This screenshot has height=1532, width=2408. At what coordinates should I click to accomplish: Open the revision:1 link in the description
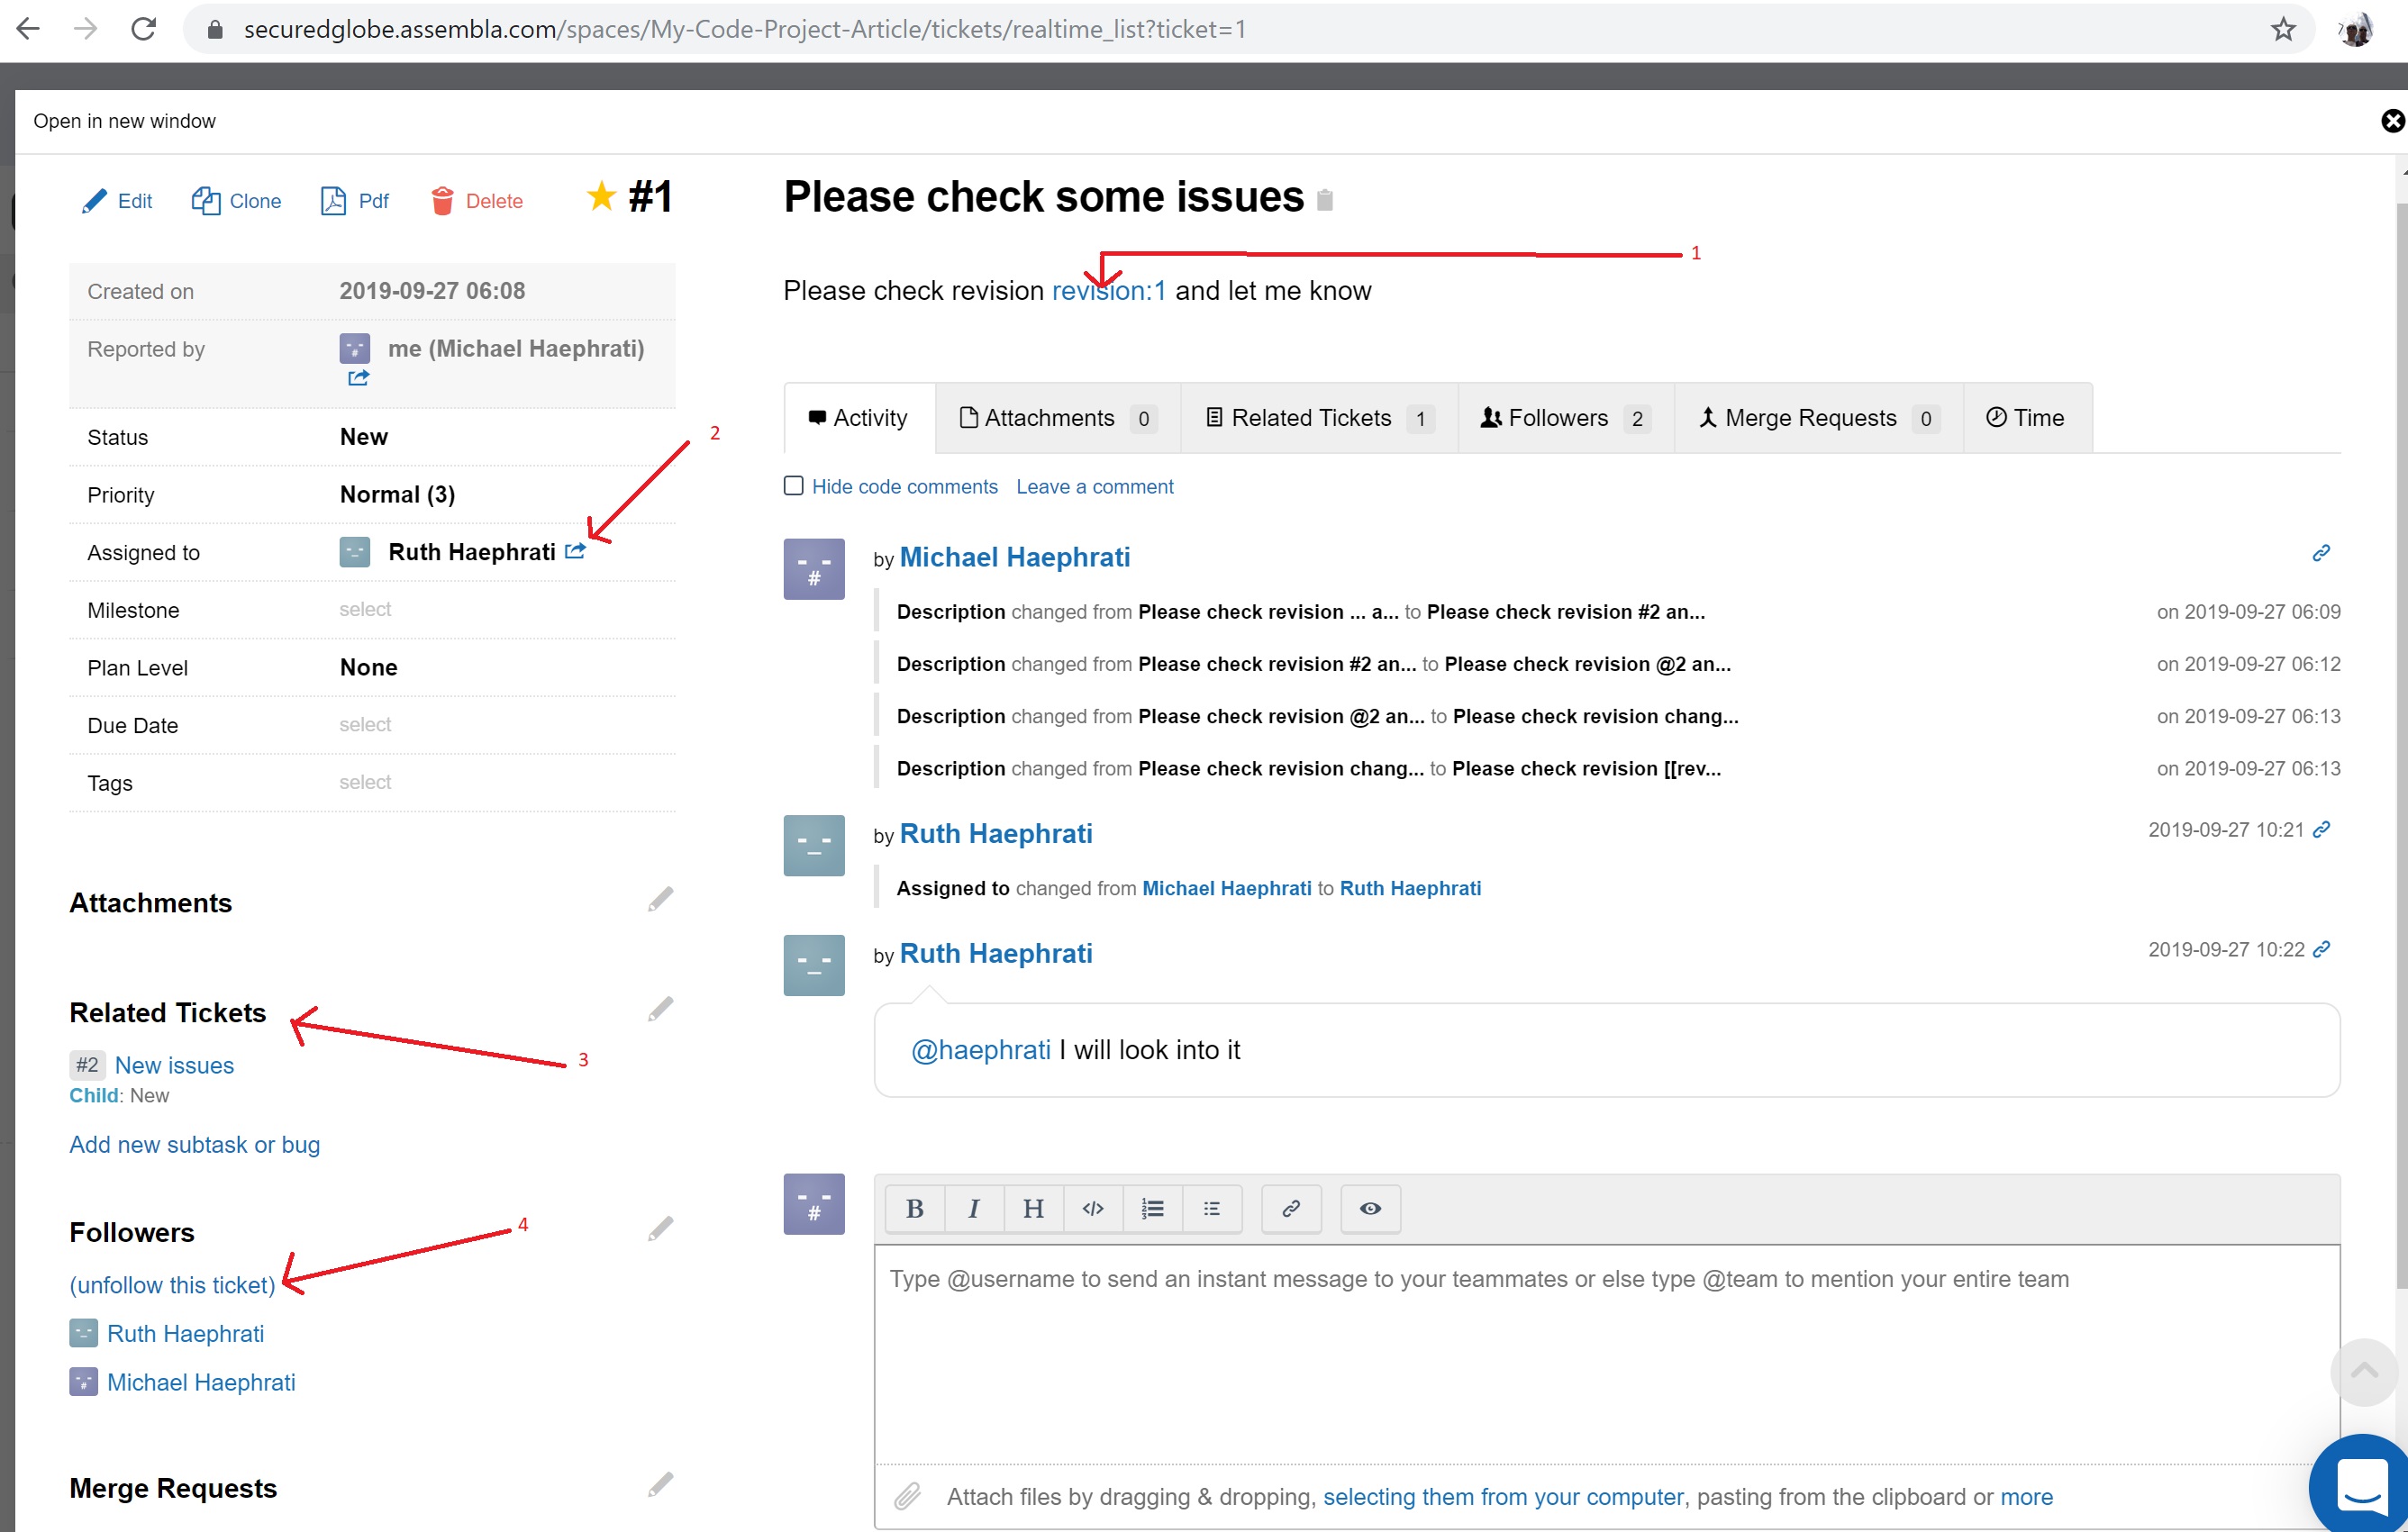(1109, 291)
